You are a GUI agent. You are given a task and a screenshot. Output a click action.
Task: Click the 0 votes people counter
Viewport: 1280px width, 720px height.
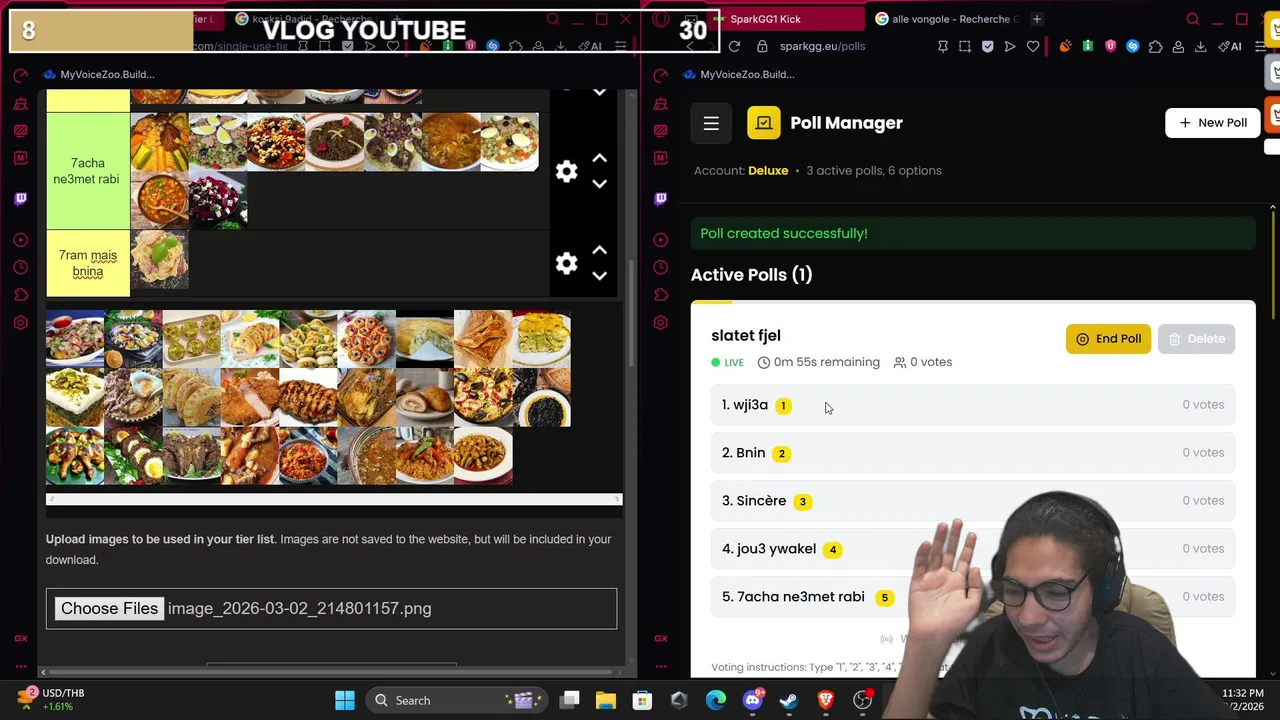[922, 362]
